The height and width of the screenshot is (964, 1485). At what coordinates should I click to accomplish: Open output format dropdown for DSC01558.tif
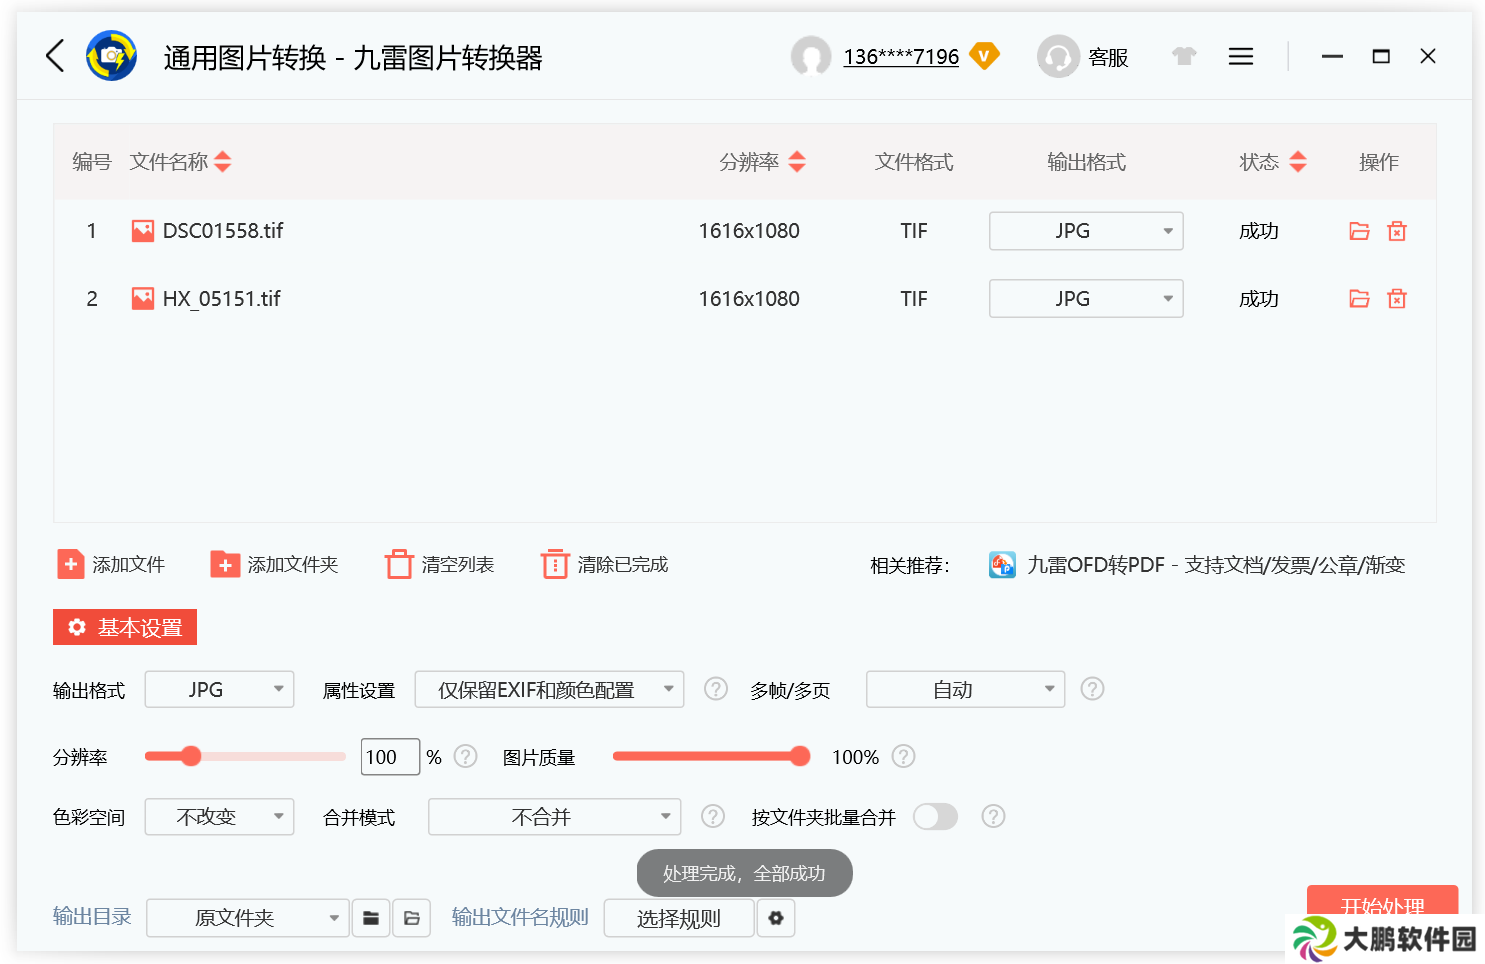[x=1086, y=231]
